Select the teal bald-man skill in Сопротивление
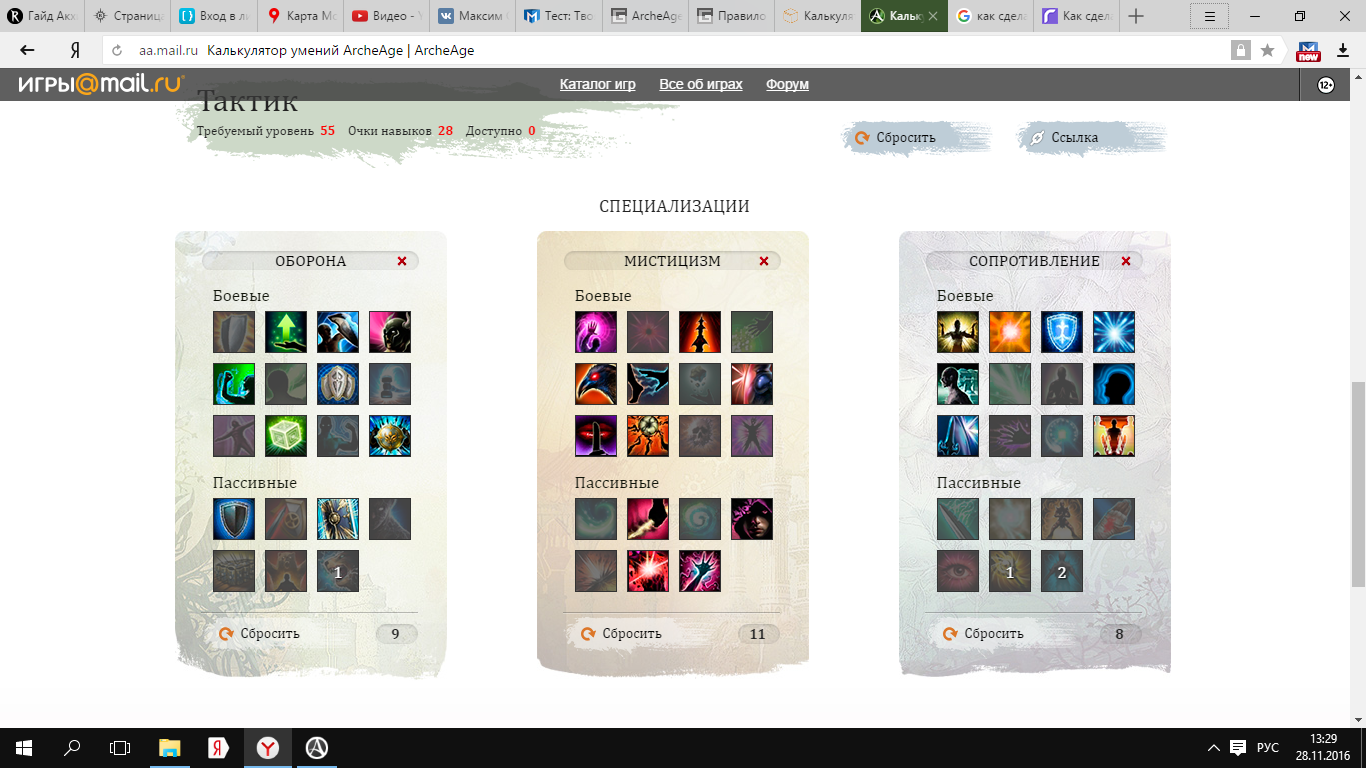The width and height of the screenshot is (1366, 768). (958, 384)
